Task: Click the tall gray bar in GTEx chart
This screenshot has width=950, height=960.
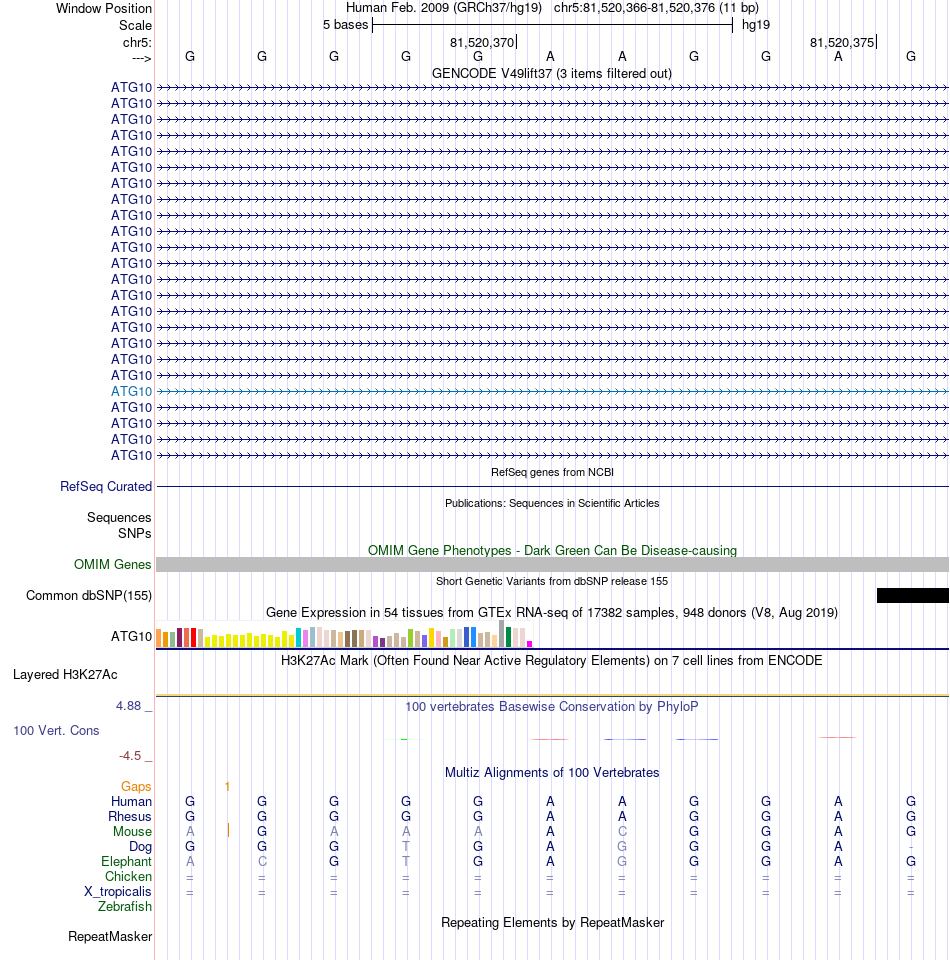Action: pyautogui.click(x=501, y=634)
